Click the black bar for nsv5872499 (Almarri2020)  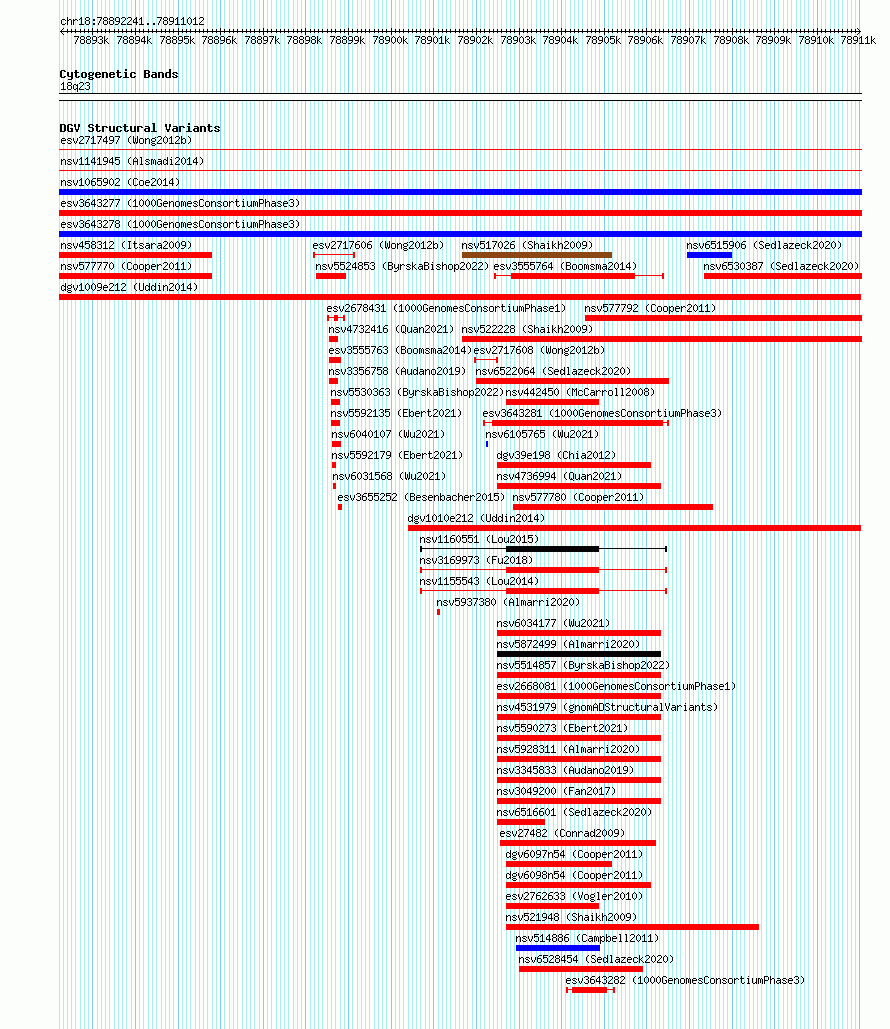[579, 654]
